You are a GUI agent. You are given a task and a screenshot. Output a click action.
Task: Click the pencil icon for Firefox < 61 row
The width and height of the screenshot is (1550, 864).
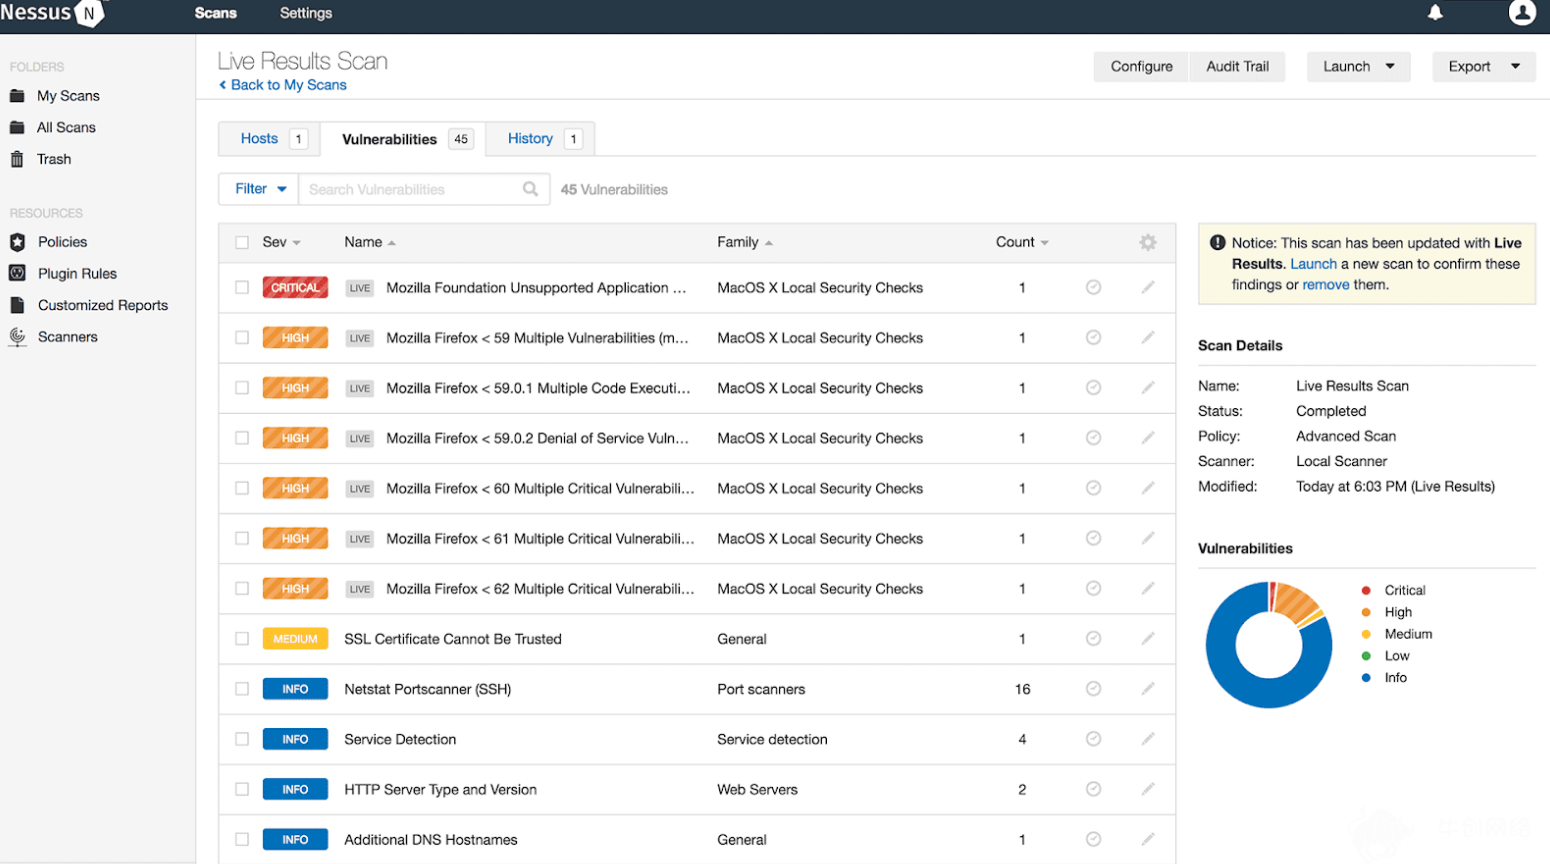click(x=1147, y=538)
